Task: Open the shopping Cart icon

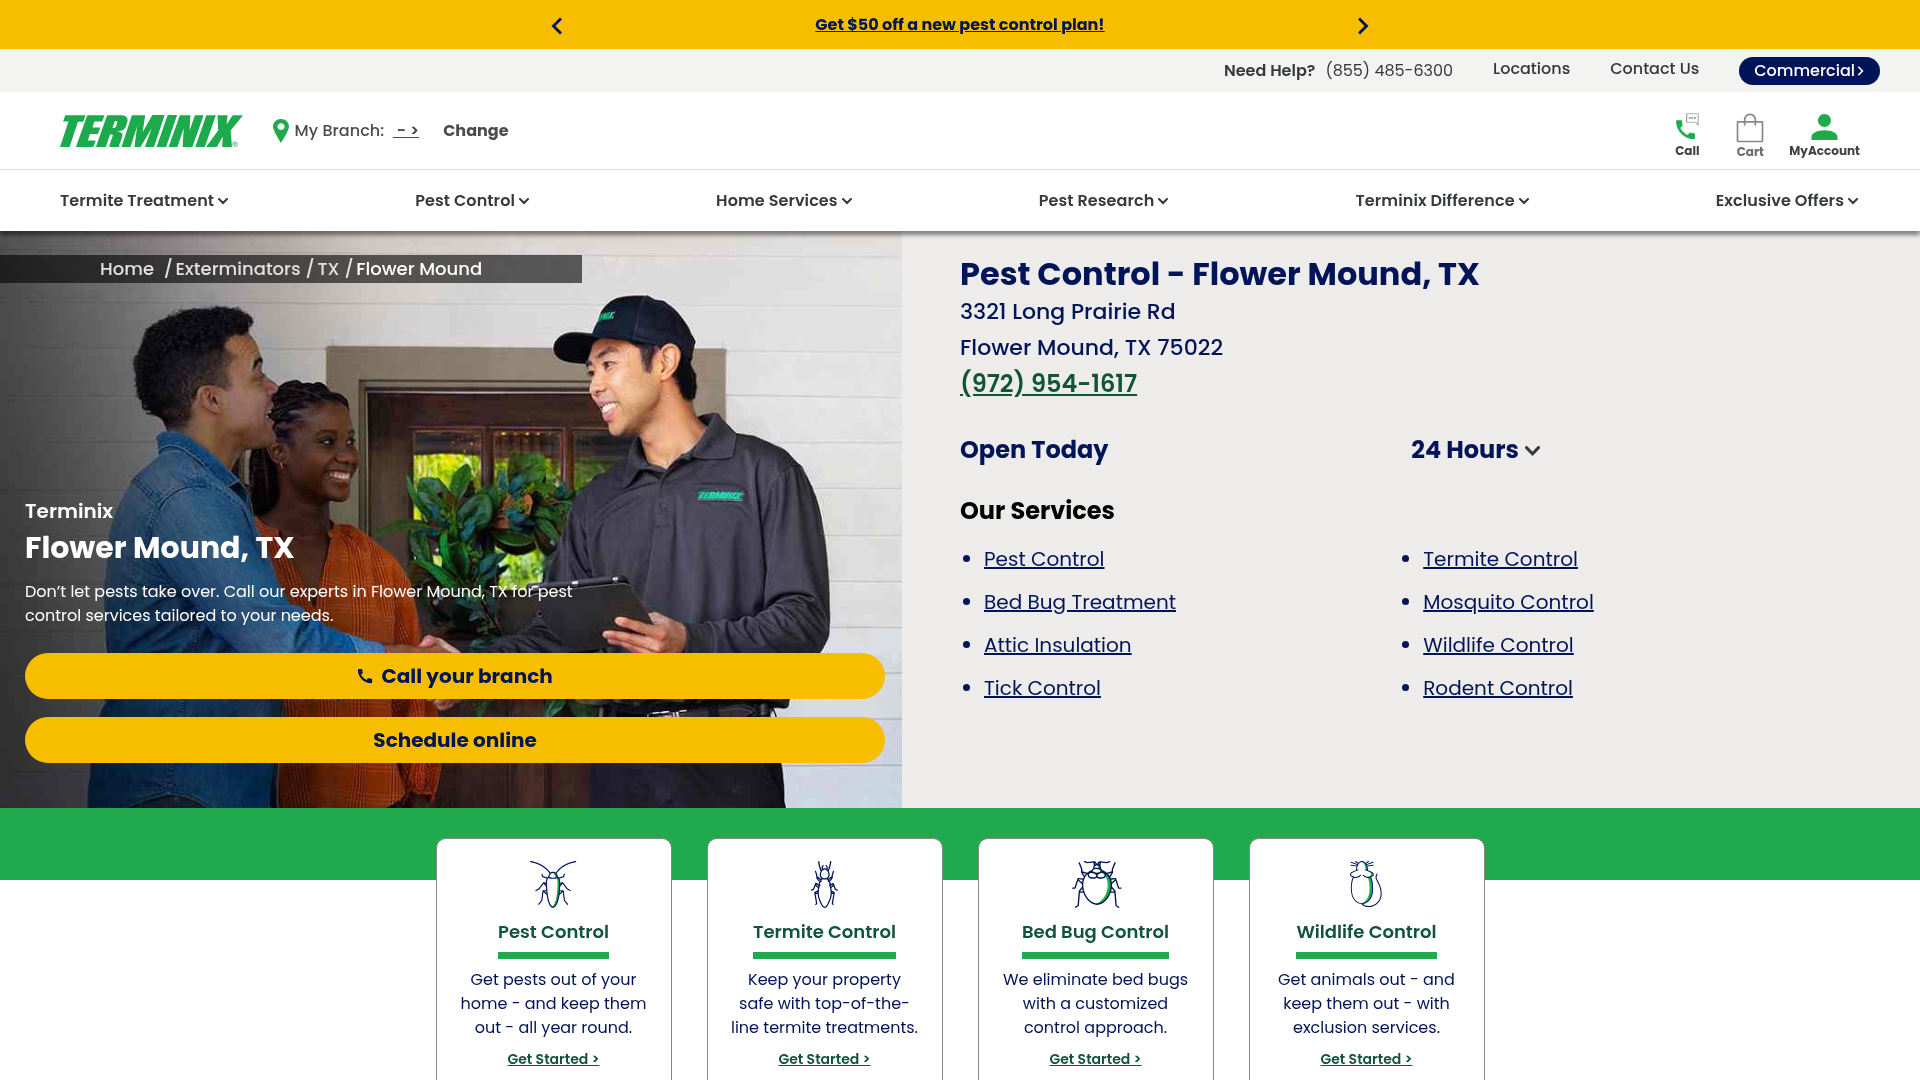Action: (1749, 129)
